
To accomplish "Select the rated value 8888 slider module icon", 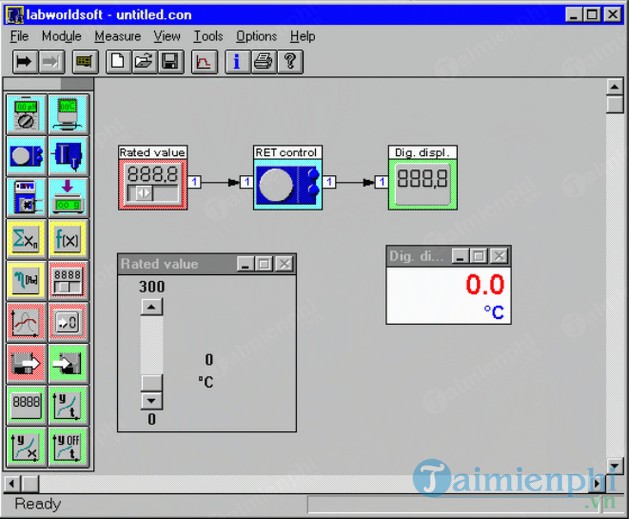I will [68, 281].
